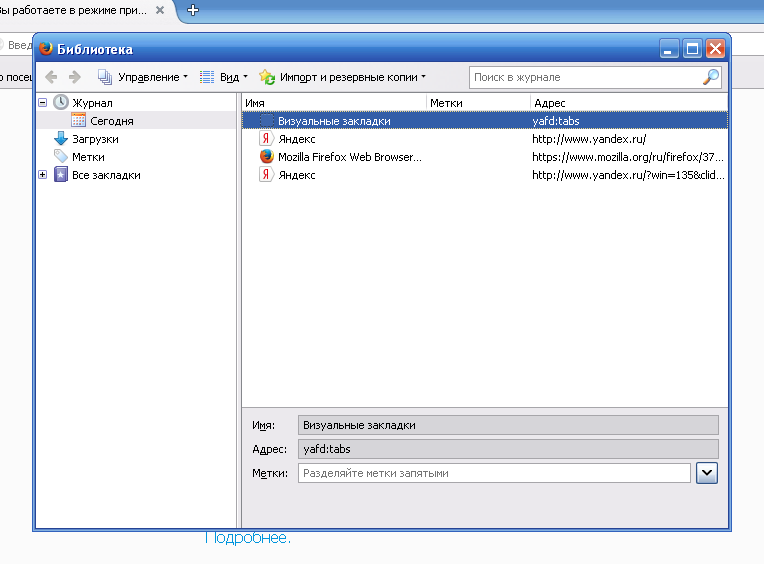This screenshot has width=764, height=564.
Task: Go forward with the right arrow toolbar icon
Action: coord(75,77)
